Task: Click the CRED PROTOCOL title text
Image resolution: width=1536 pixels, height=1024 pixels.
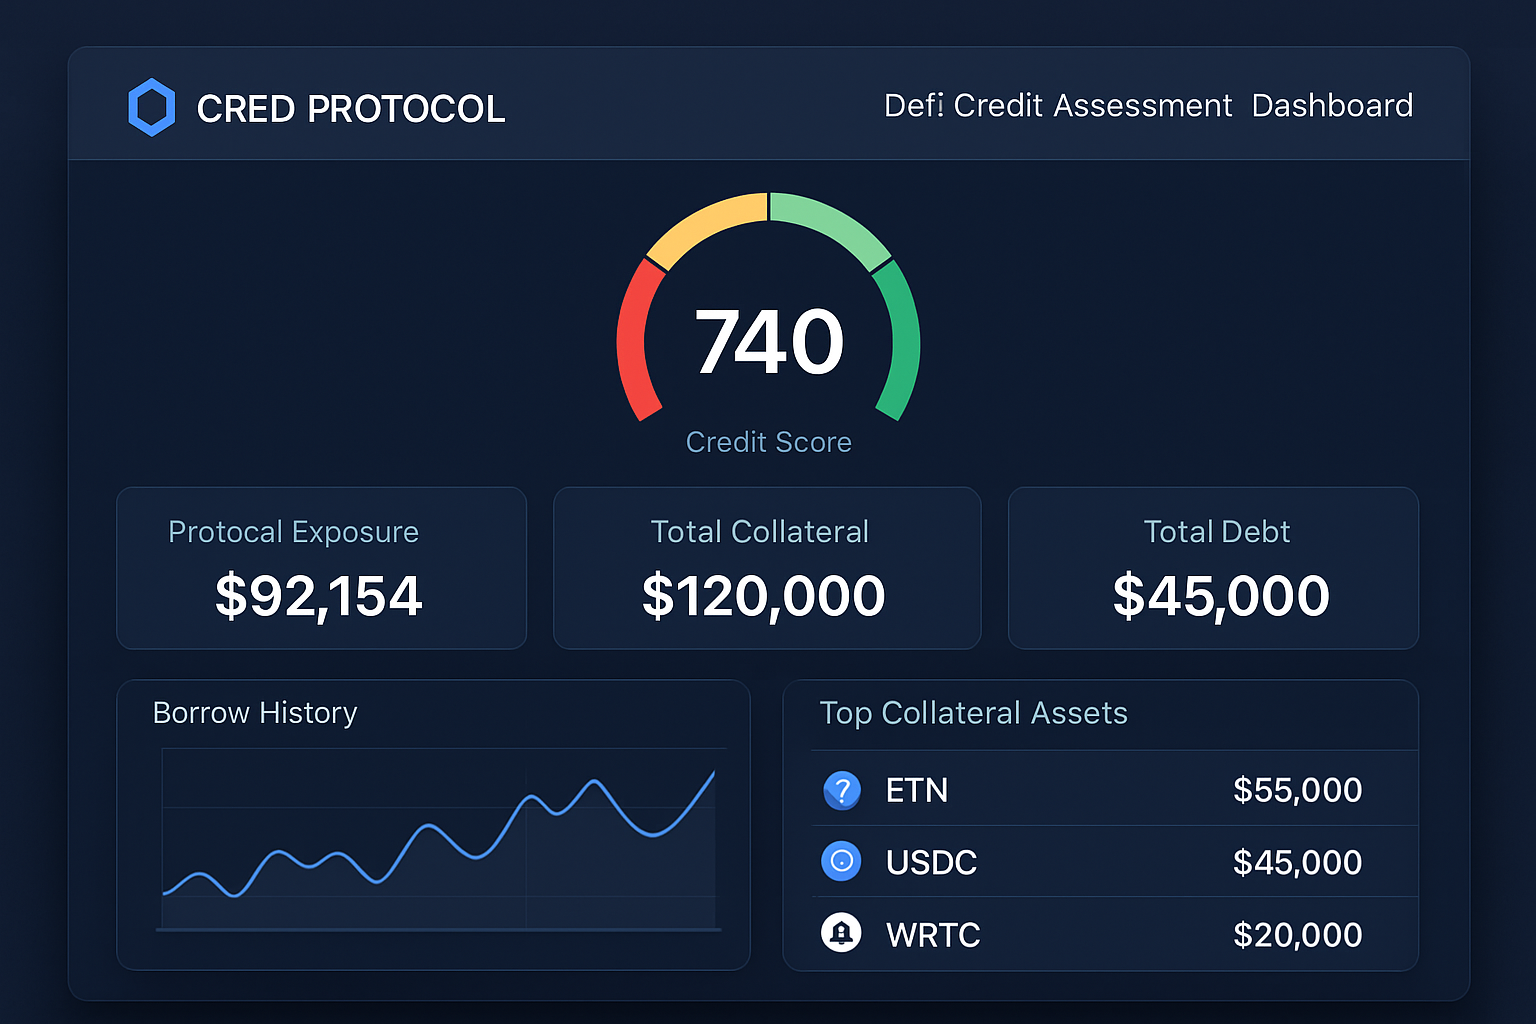Action: click(x=351, y=108)
